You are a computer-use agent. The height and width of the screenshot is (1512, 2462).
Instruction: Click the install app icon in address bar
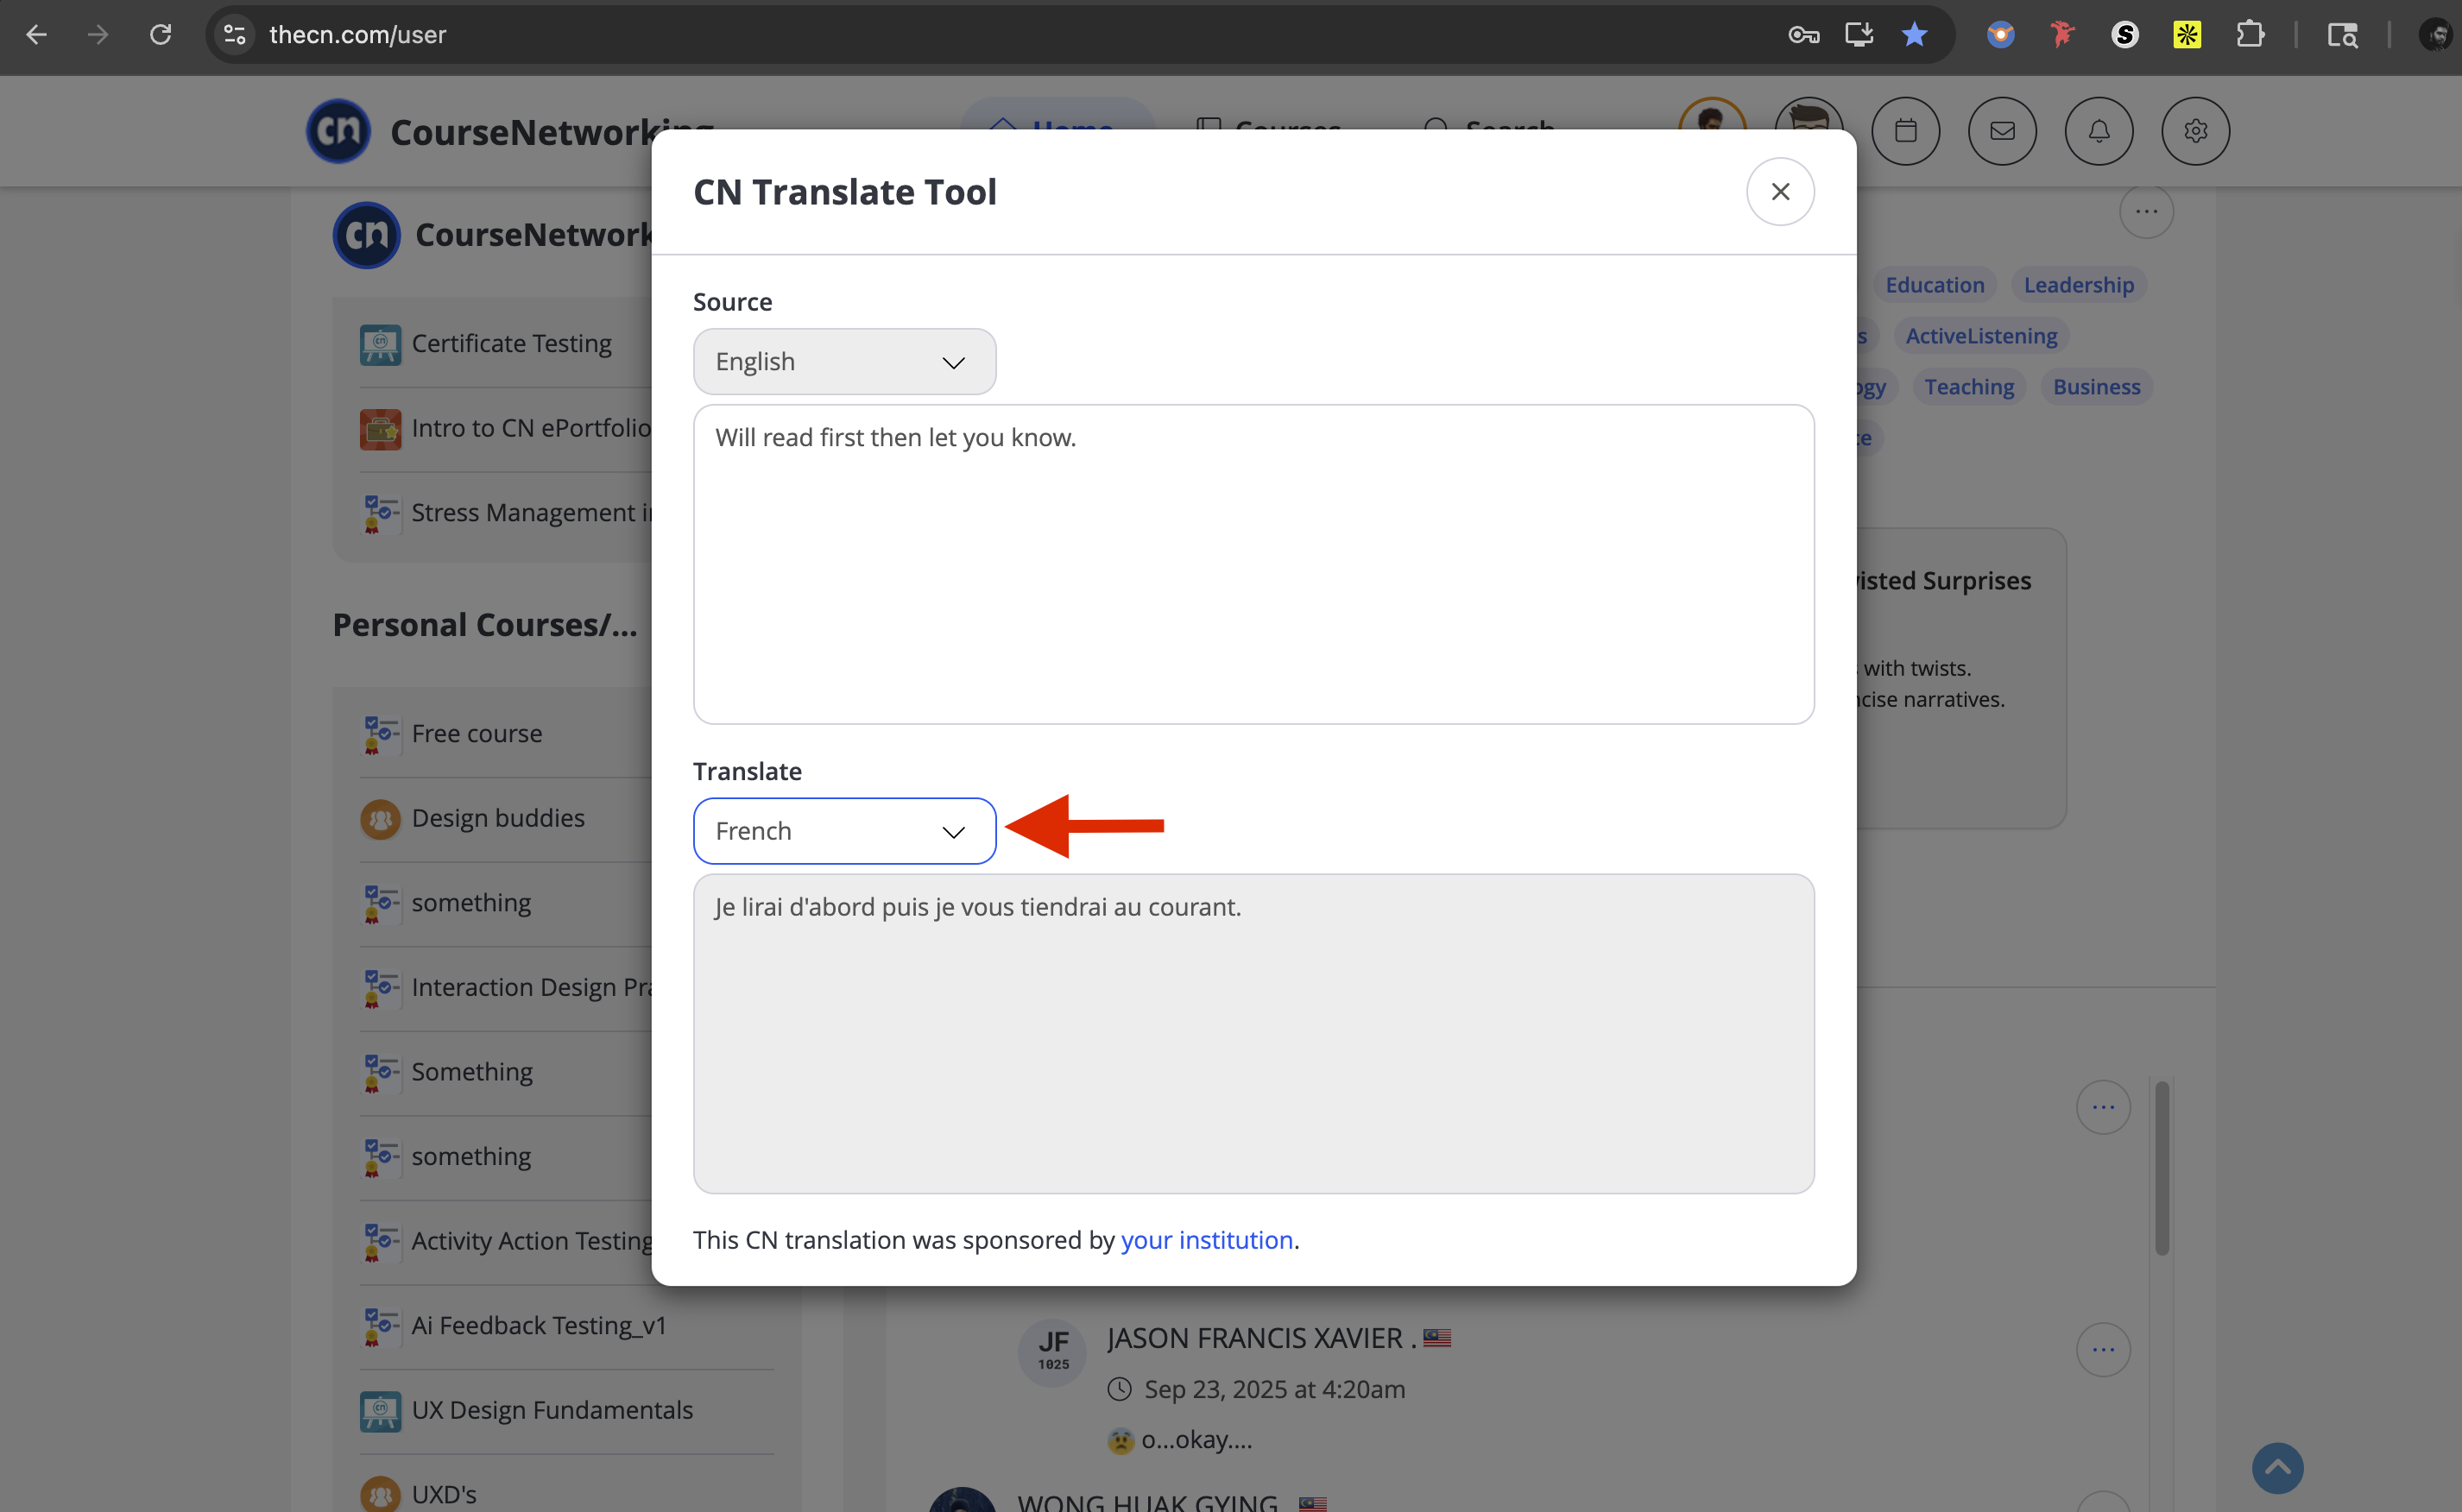point(1859,35)
